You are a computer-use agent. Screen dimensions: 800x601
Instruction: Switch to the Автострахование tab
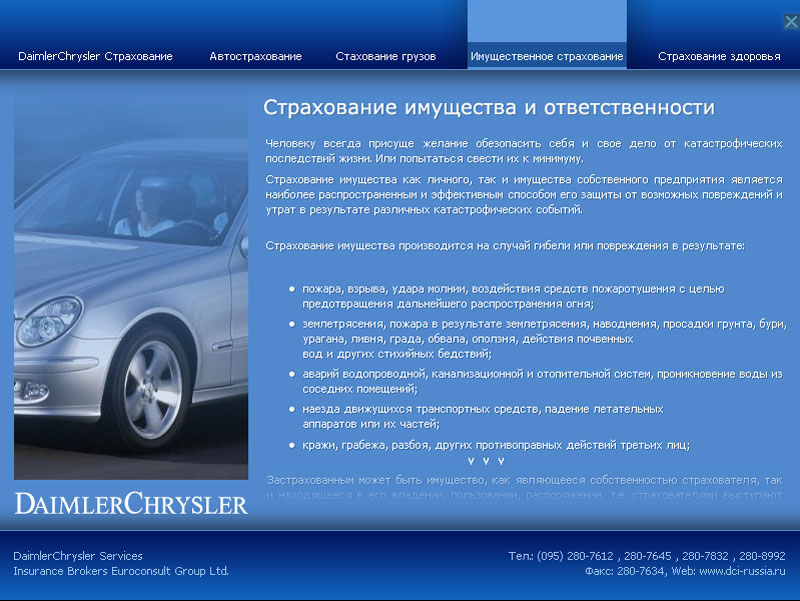tap(255, 57)
